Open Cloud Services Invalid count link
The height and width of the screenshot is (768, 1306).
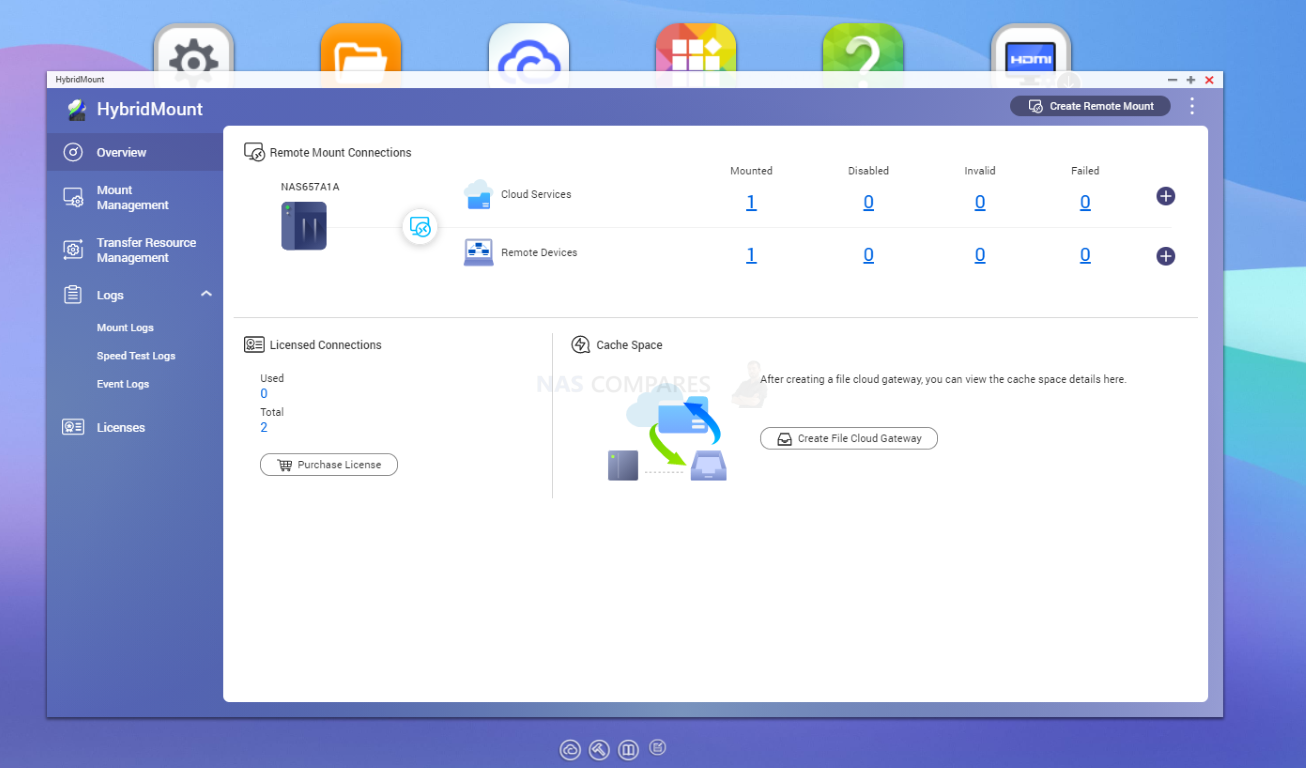point(980,202)
